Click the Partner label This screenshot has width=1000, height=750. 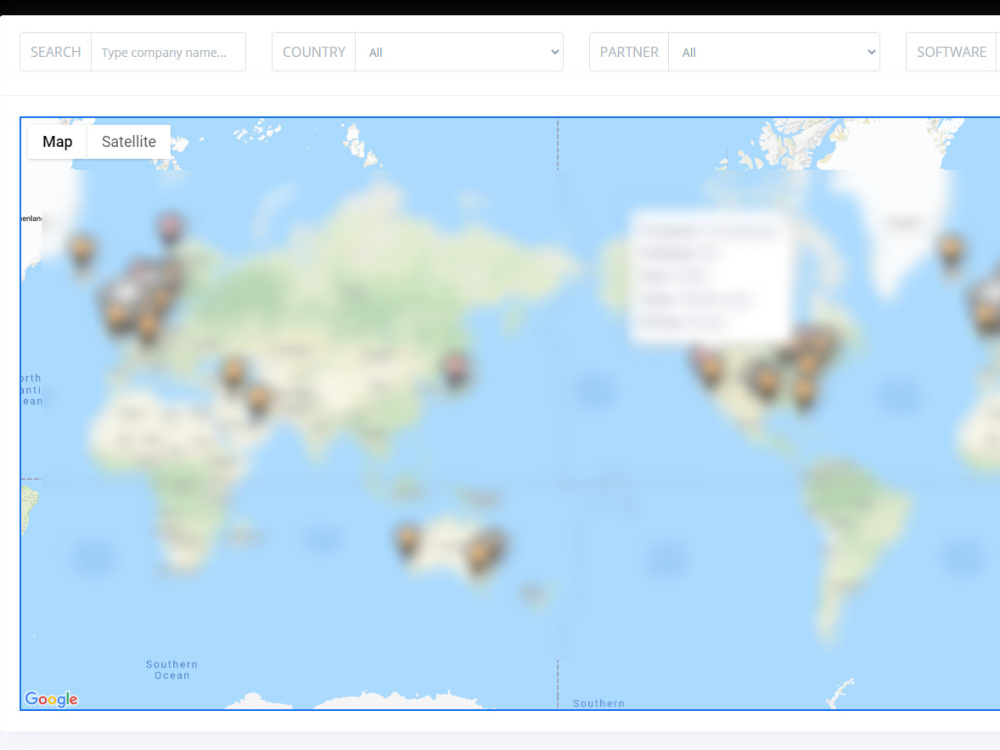pos(629,52)
